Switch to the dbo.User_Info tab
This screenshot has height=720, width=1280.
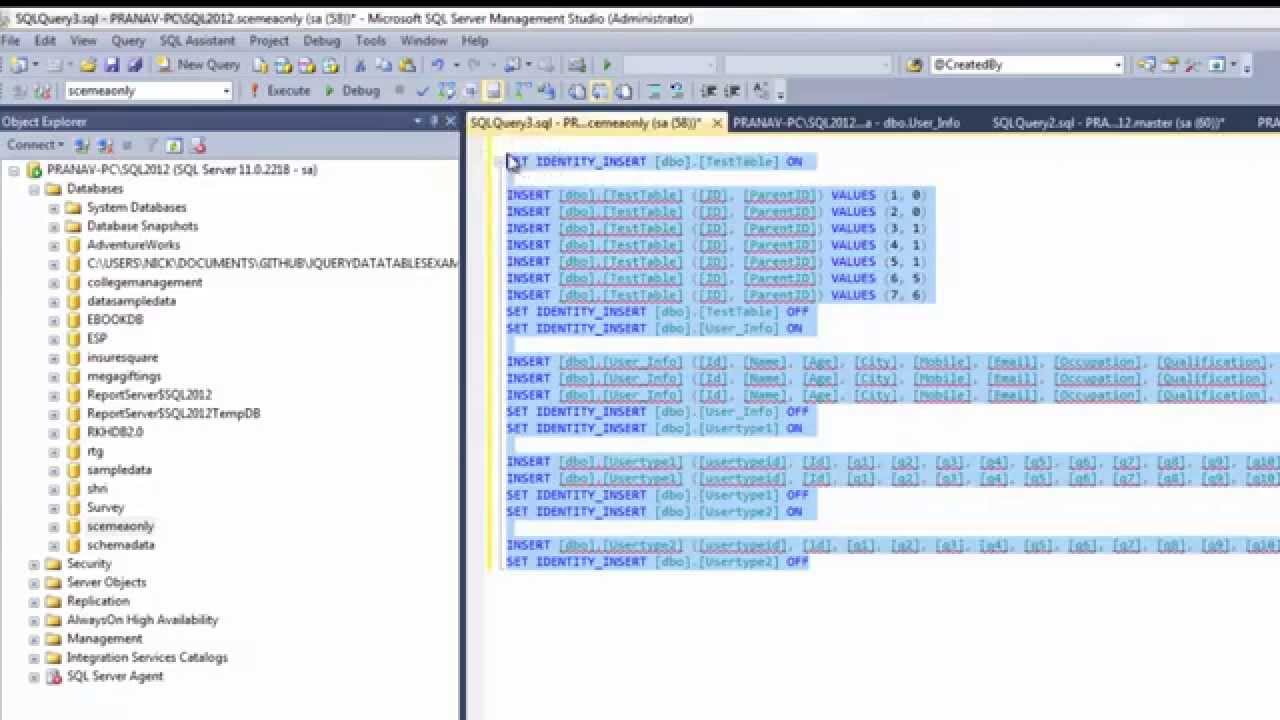click(846, 123)
